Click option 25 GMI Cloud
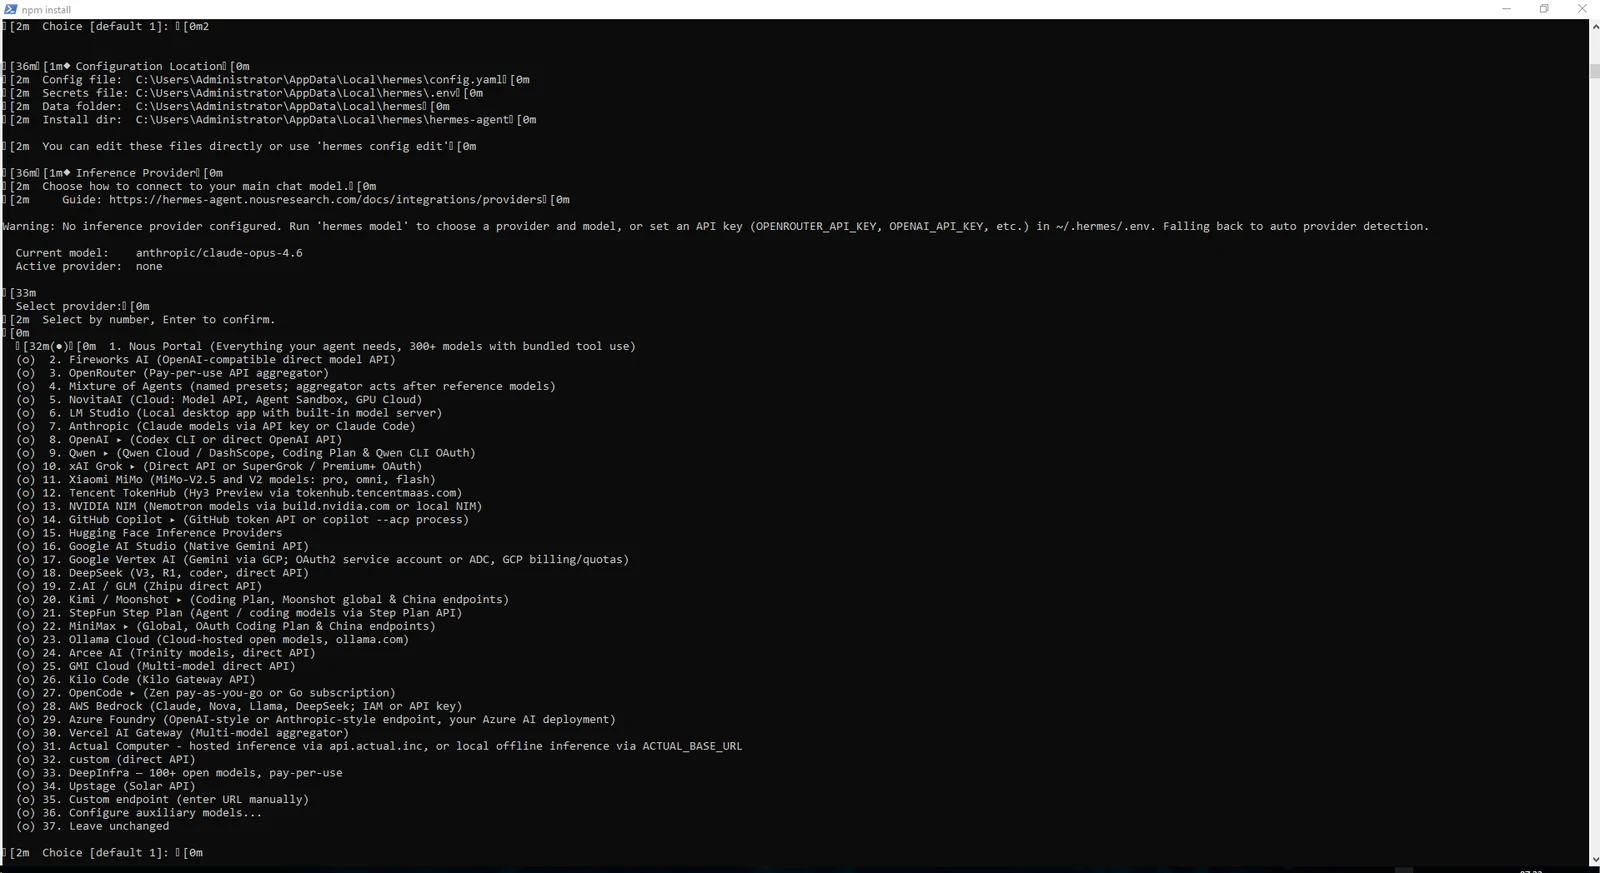Image resolution: width=1600 pixels, height=873 pixels. 156,666
